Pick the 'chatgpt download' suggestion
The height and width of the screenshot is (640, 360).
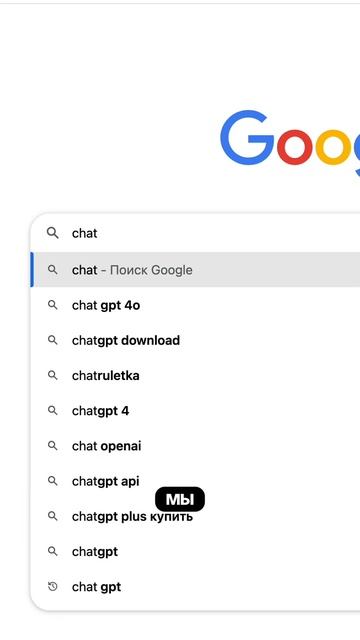(x=195, y=340)
